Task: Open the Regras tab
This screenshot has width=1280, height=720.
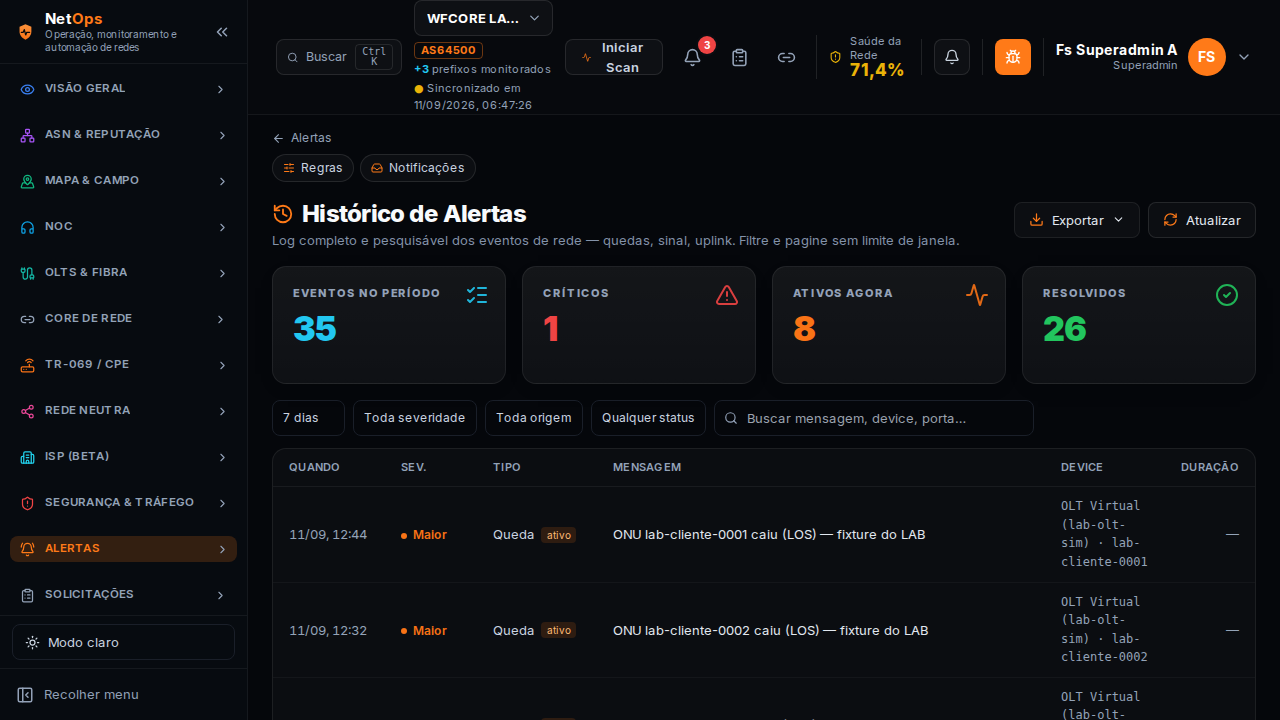Action: coord(313,168)
